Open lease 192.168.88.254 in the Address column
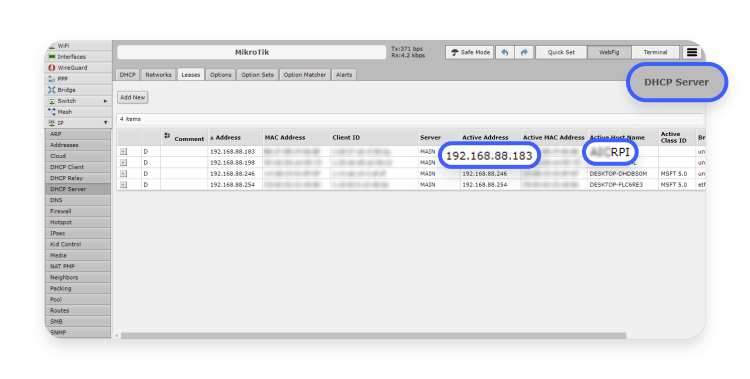The image size is (750, 379). click(232, 185)
